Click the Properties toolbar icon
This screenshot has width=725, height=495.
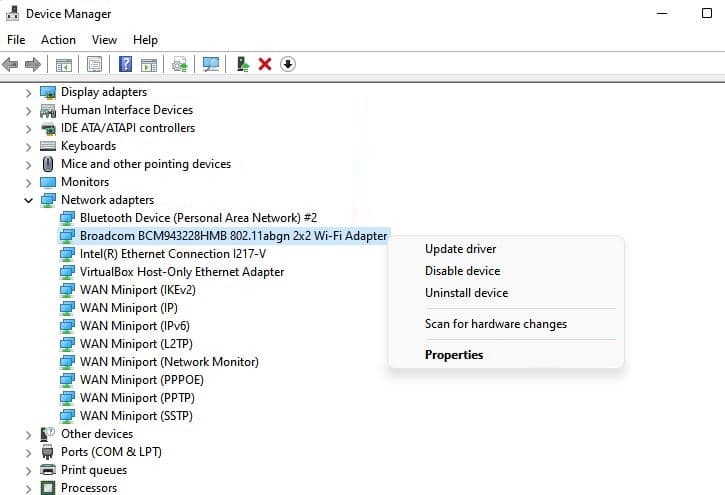click(95, 64)
